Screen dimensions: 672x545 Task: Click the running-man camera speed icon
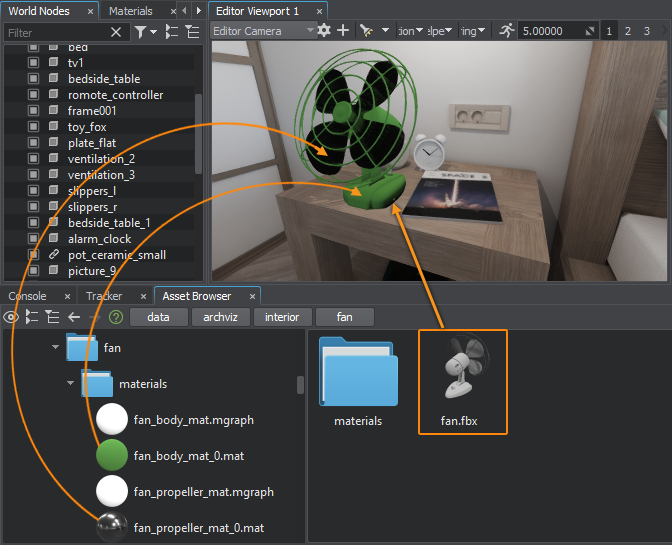(x=507, y=31)
